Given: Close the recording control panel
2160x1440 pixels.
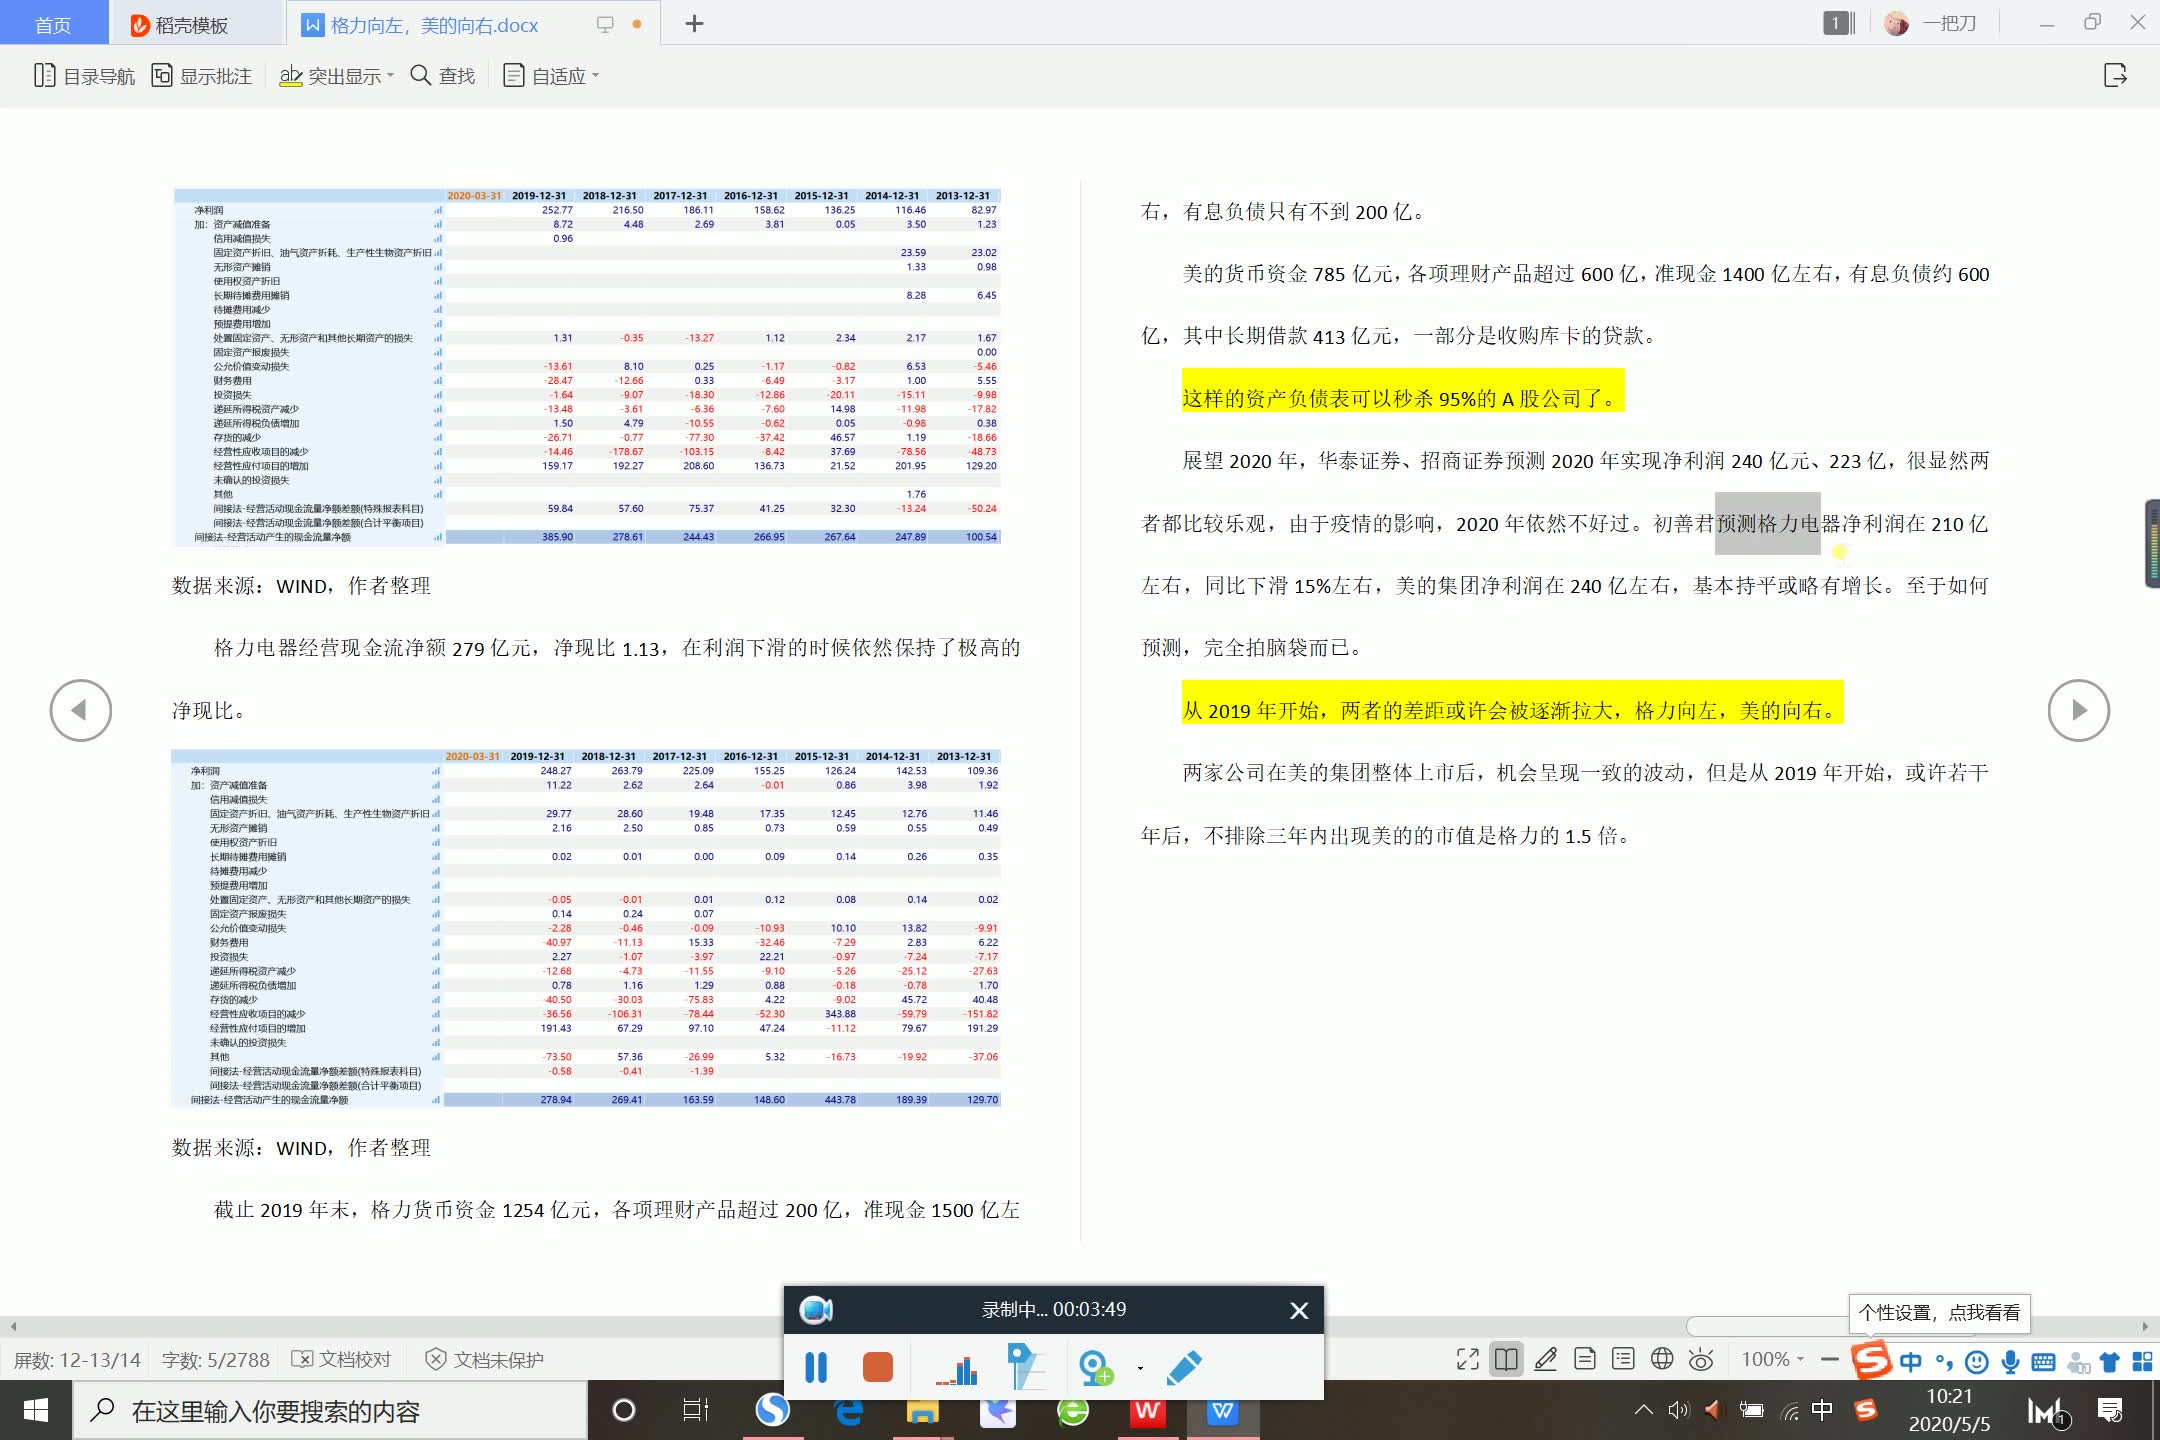Looking at the screenshot, I should click(x=1299, y=1310).
